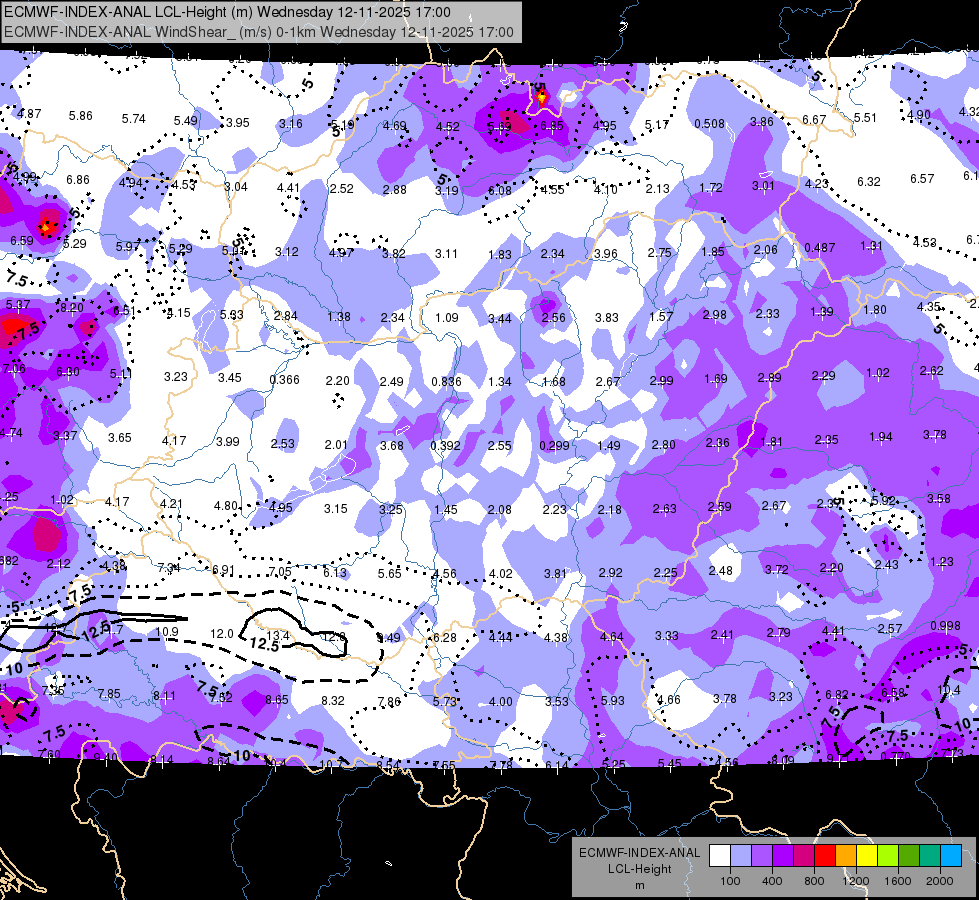The image size is (979, 900).
Task: Click the wind shear value '4.64'
Action: click(x=611, y=636)
